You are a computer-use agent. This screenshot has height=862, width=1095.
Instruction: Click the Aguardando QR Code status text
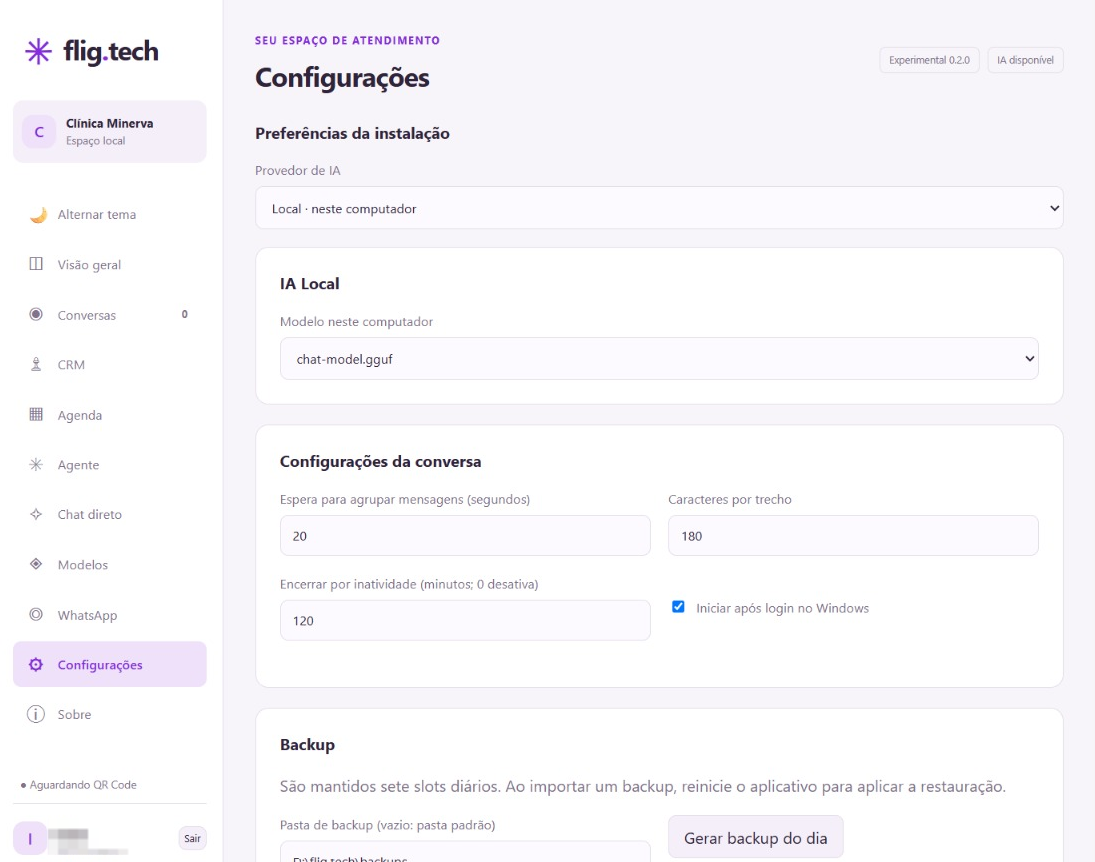point(82,784)
